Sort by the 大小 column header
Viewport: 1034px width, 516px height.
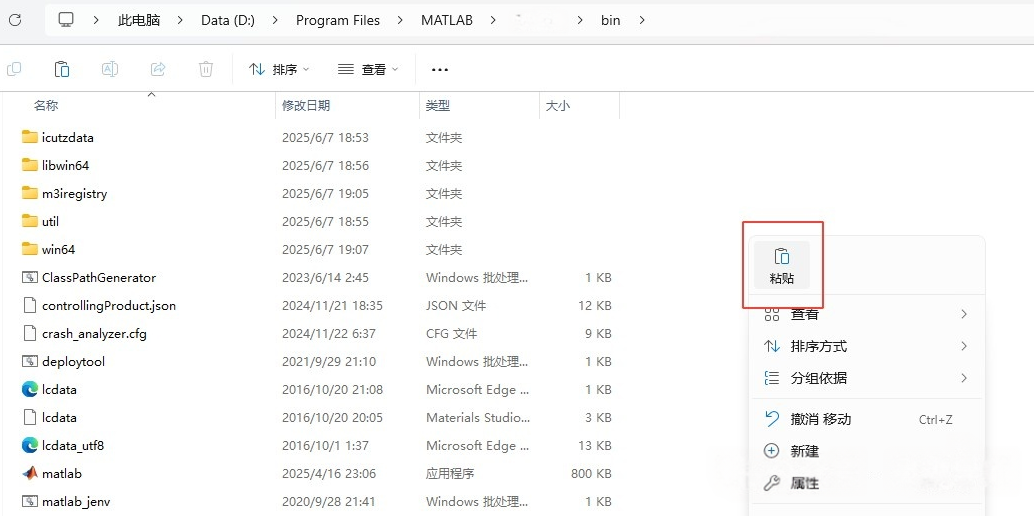pyautogui.click(x=558, y=106)
